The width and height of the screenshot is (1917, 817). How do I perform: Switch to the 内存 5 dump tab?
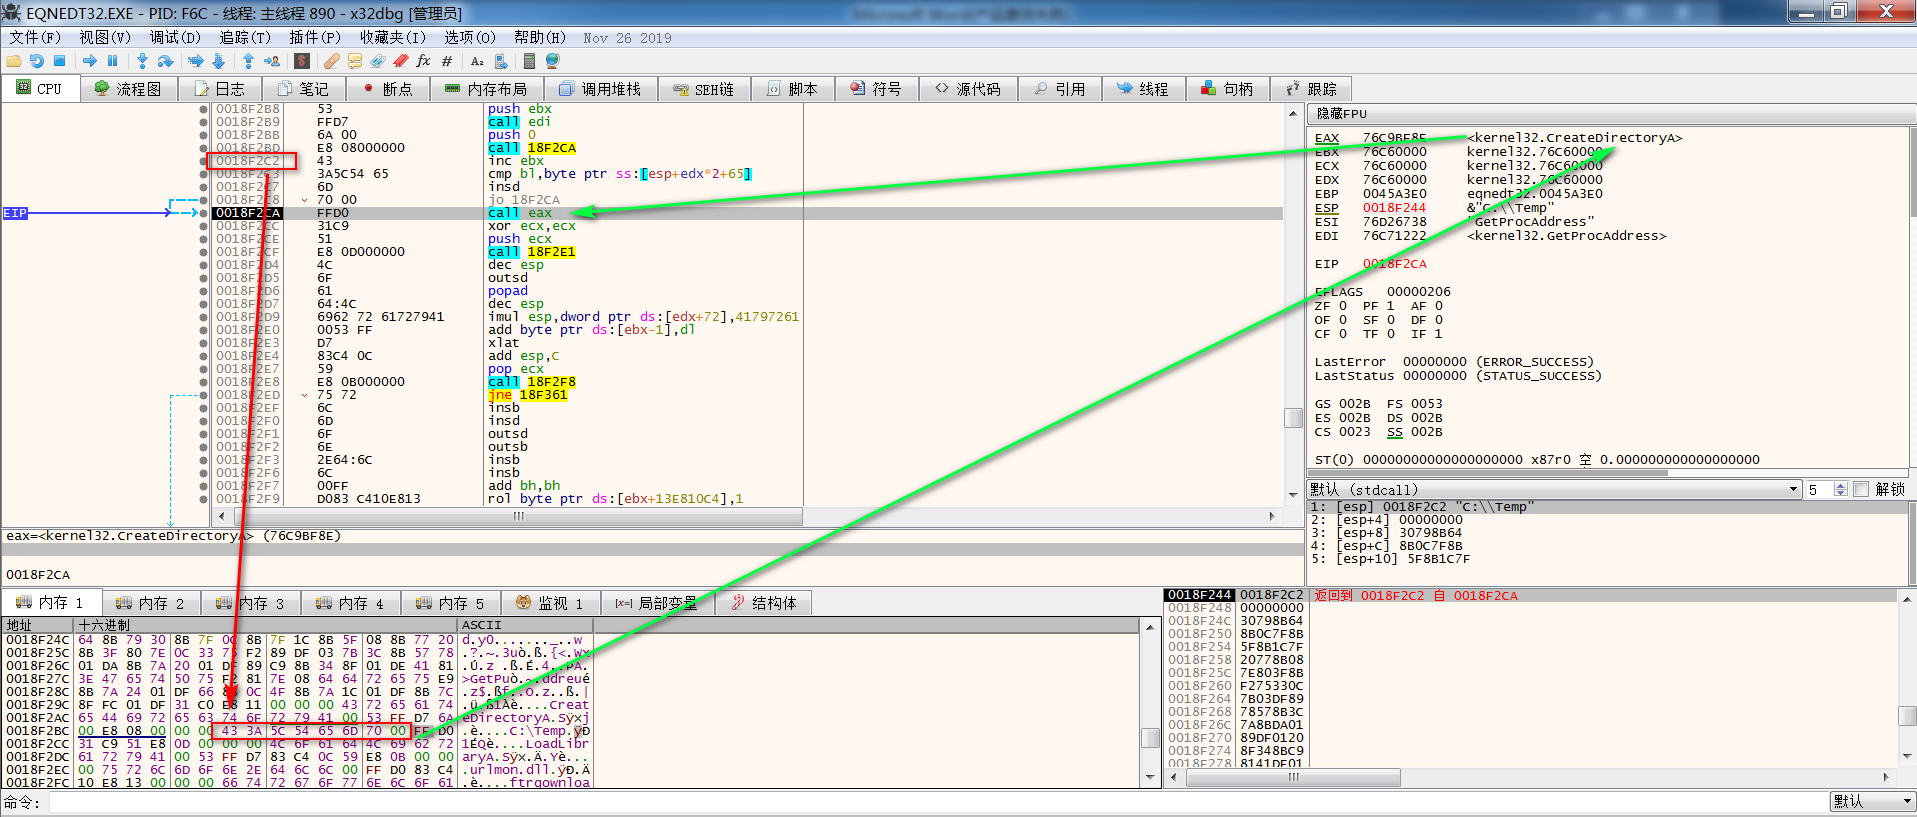tap(450, 603)
